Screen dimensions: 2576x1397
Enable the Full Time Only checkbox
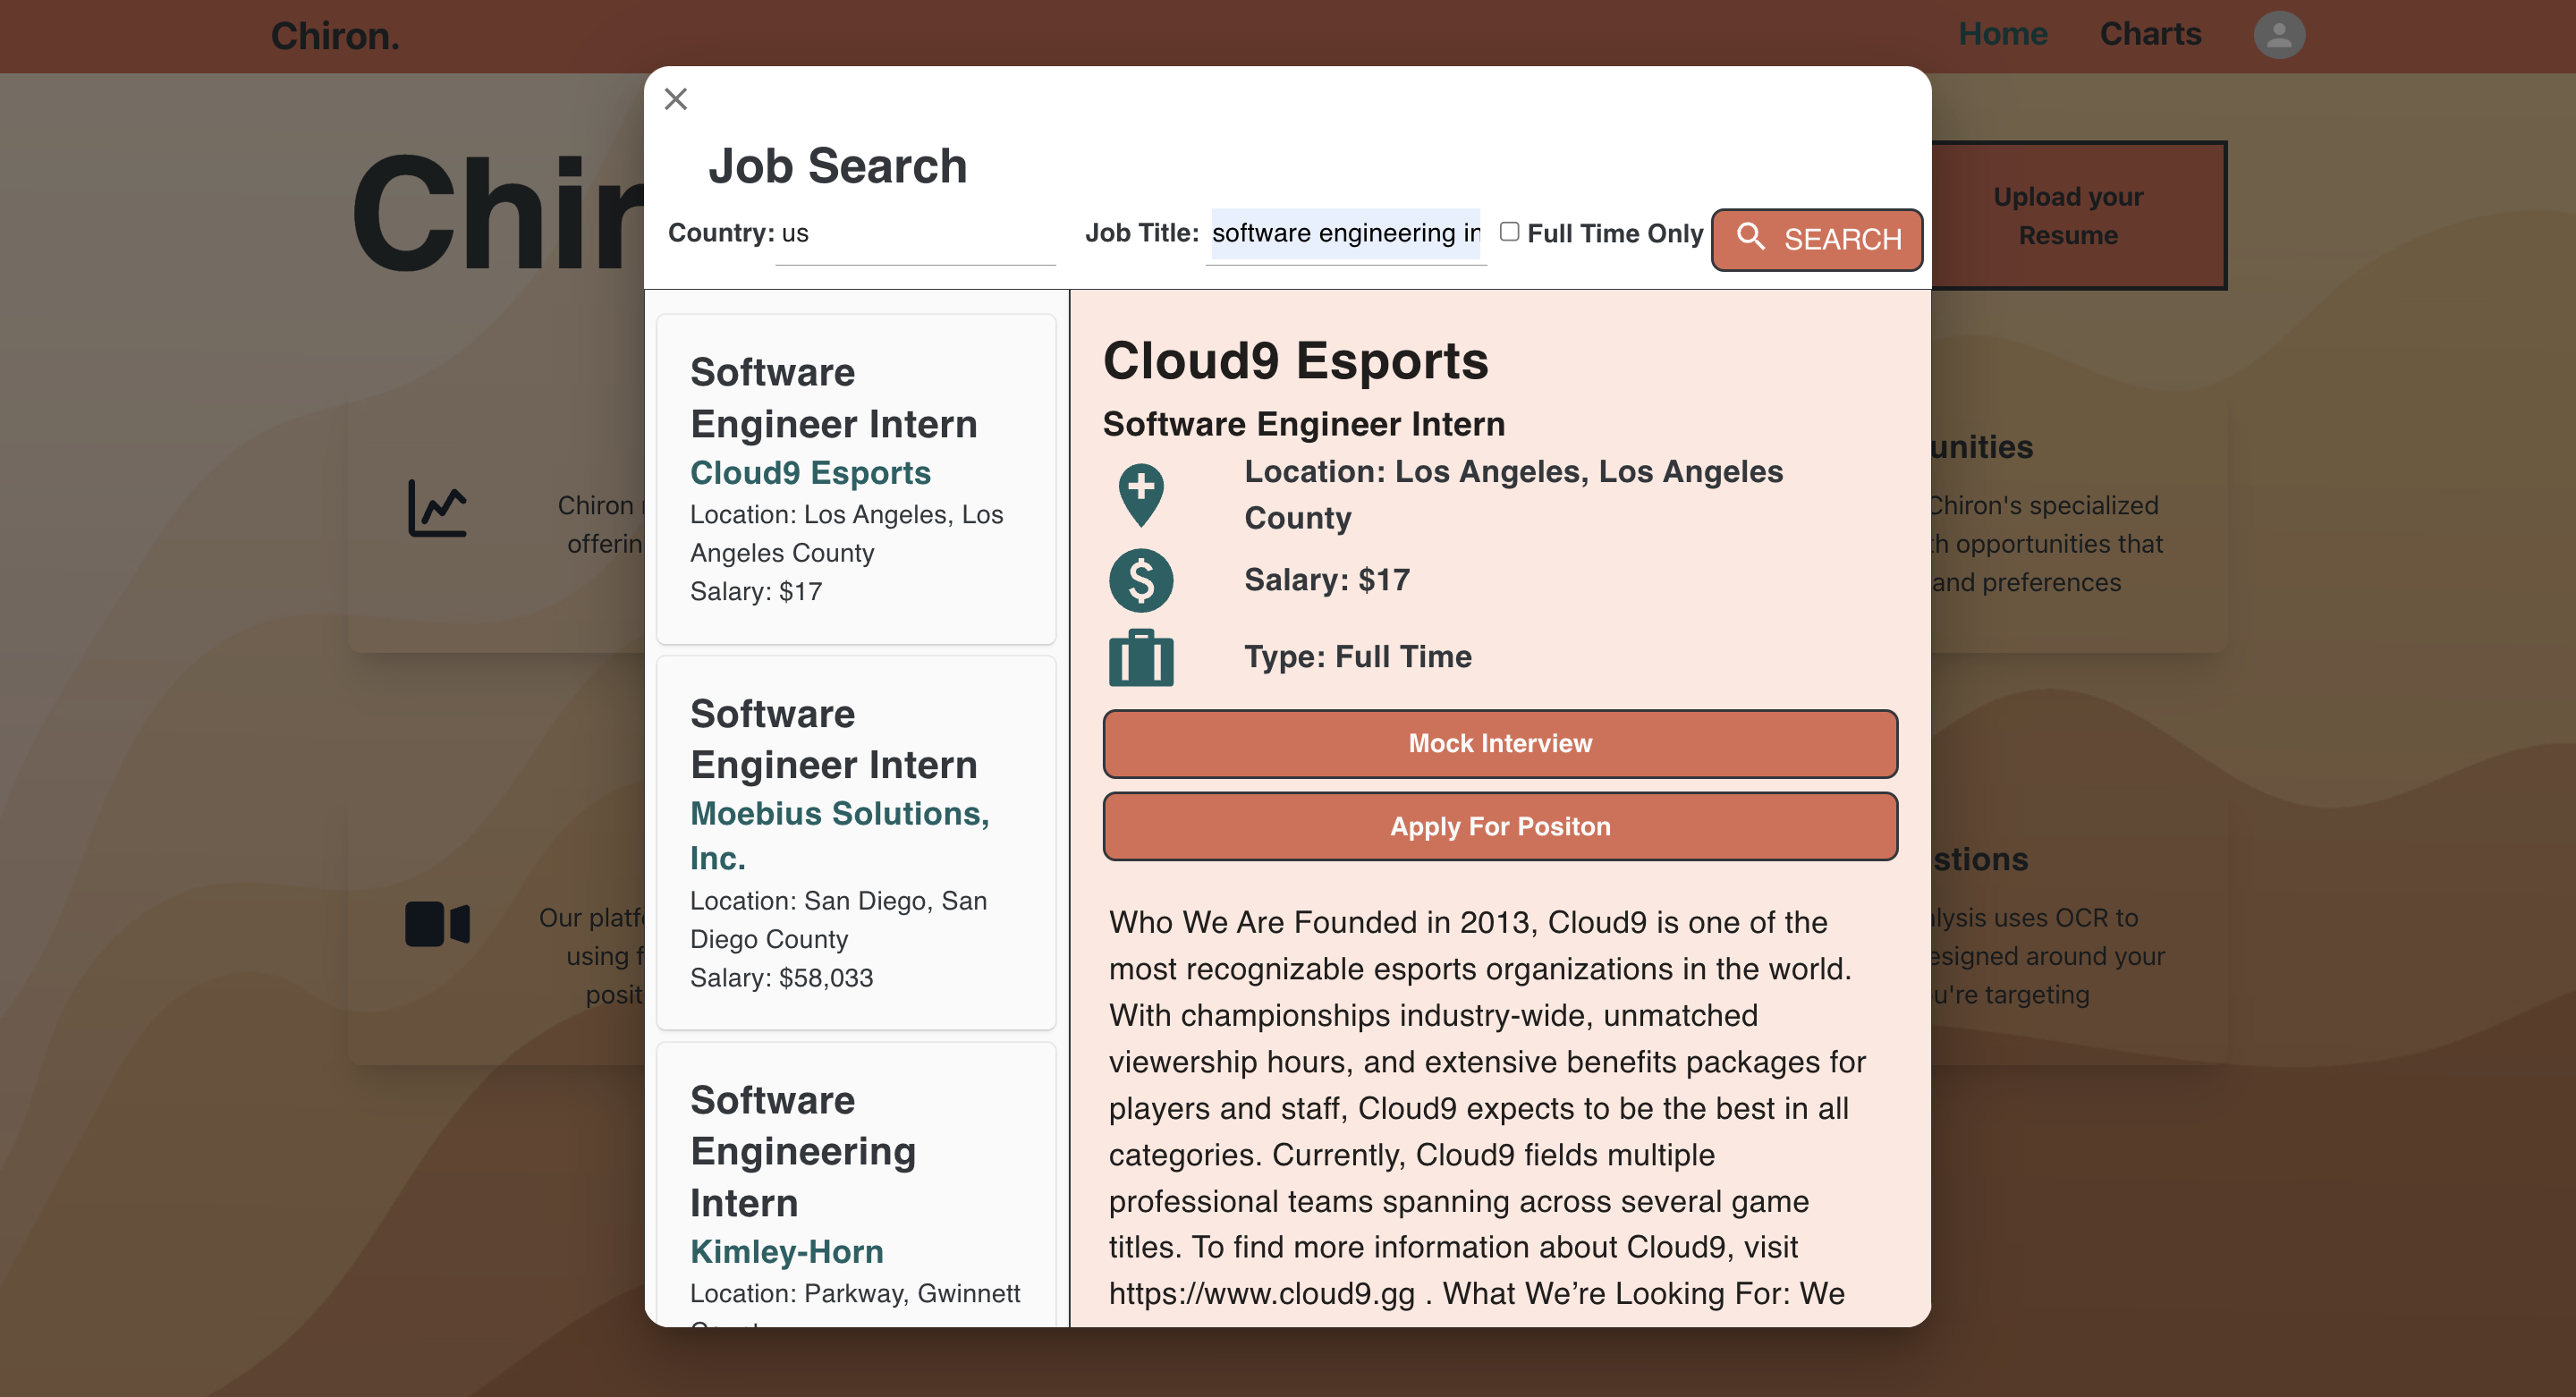pos(1509,232)
